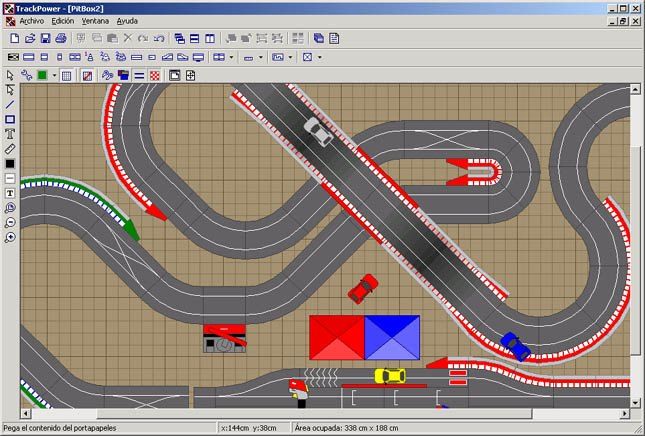Save the track with floppy disk icon
This screenshot has height=436, width=645.
[x=45, y=39]
